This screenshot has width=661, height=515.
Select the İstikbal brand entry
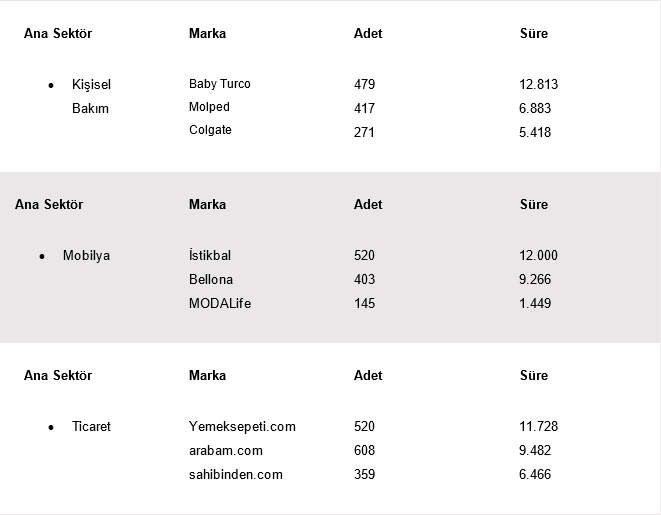pos(210,255)
